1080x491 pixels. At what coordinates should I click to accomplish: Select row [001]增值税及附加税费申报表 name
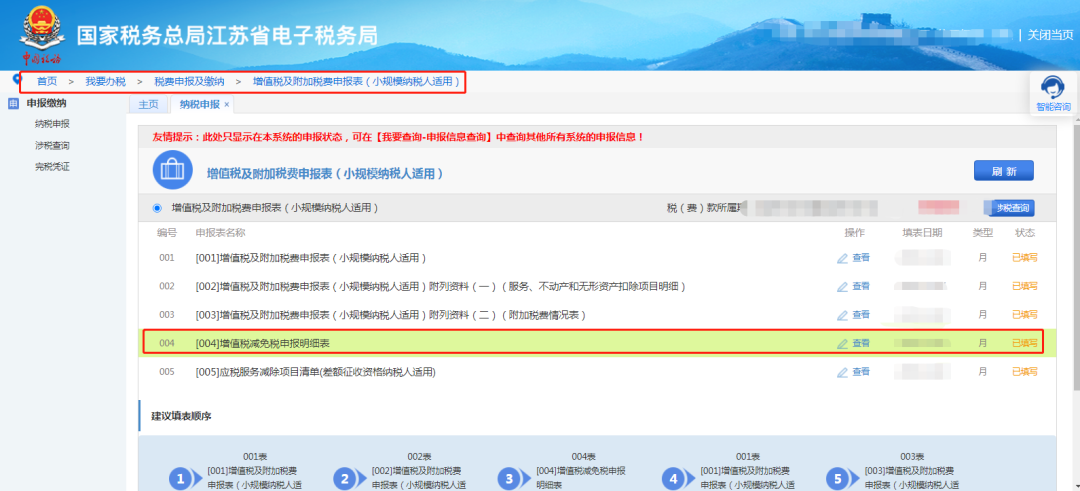coord(311,258)
